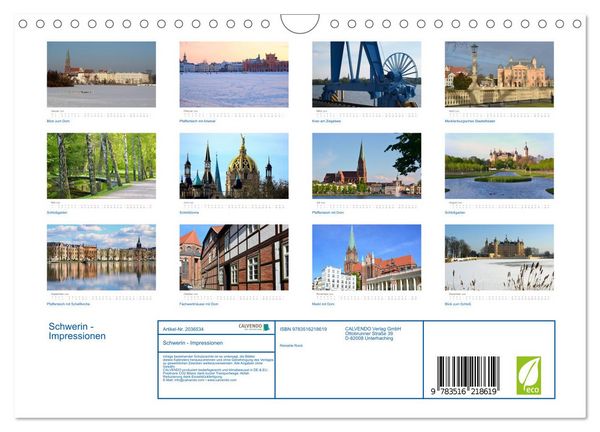The image size is (600, 432).
Task: Open the golden dome castle towers photo
Action: 234,166
